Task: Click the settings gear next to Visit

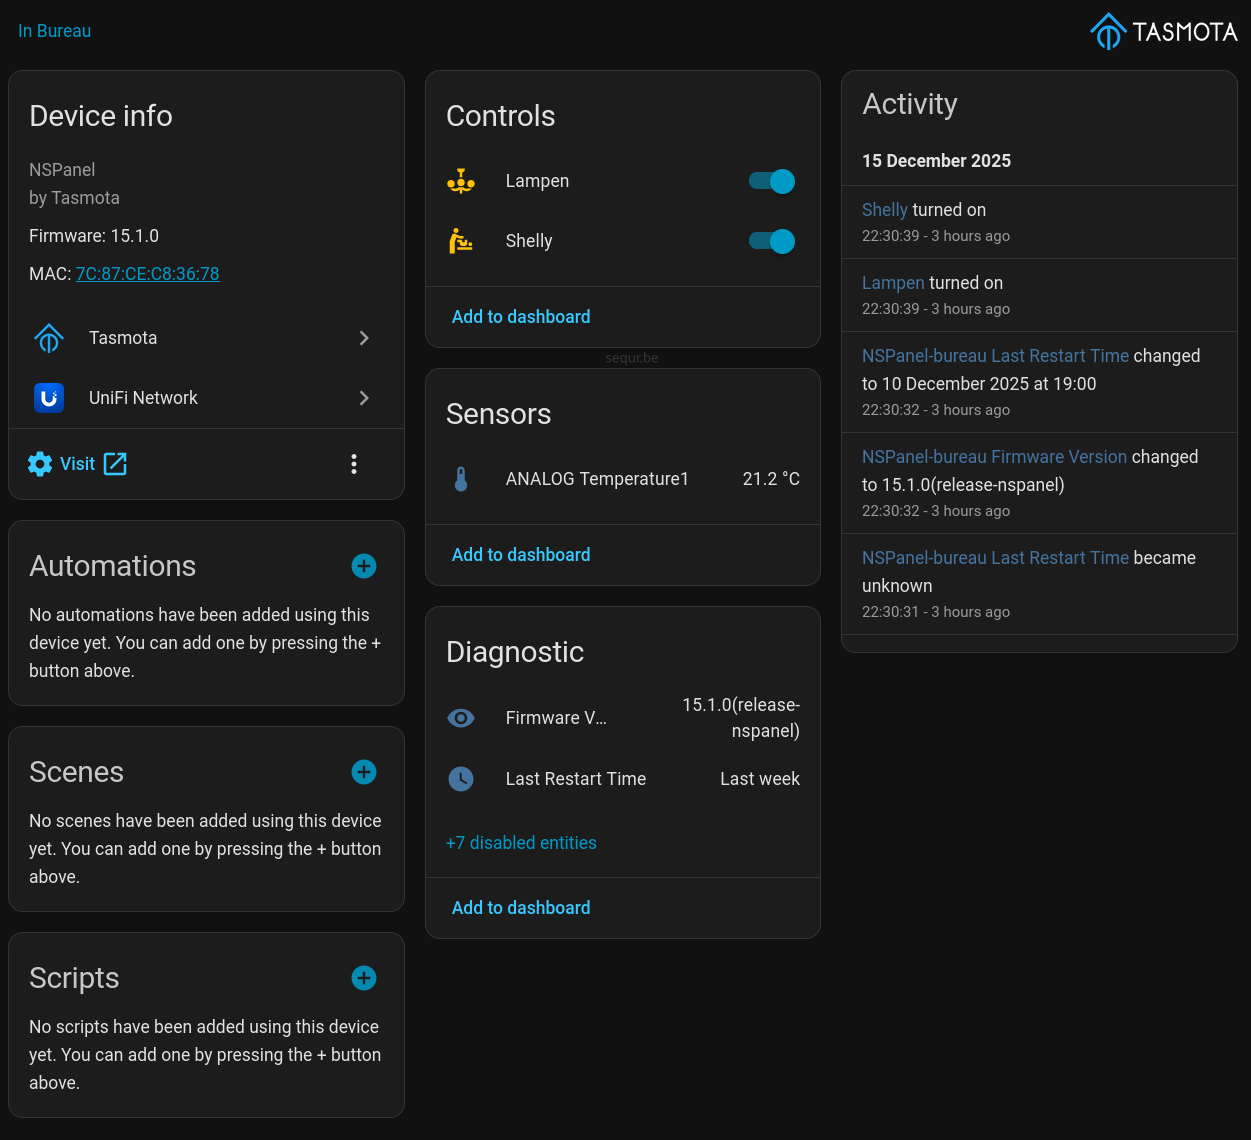Action: click(40, 463)
